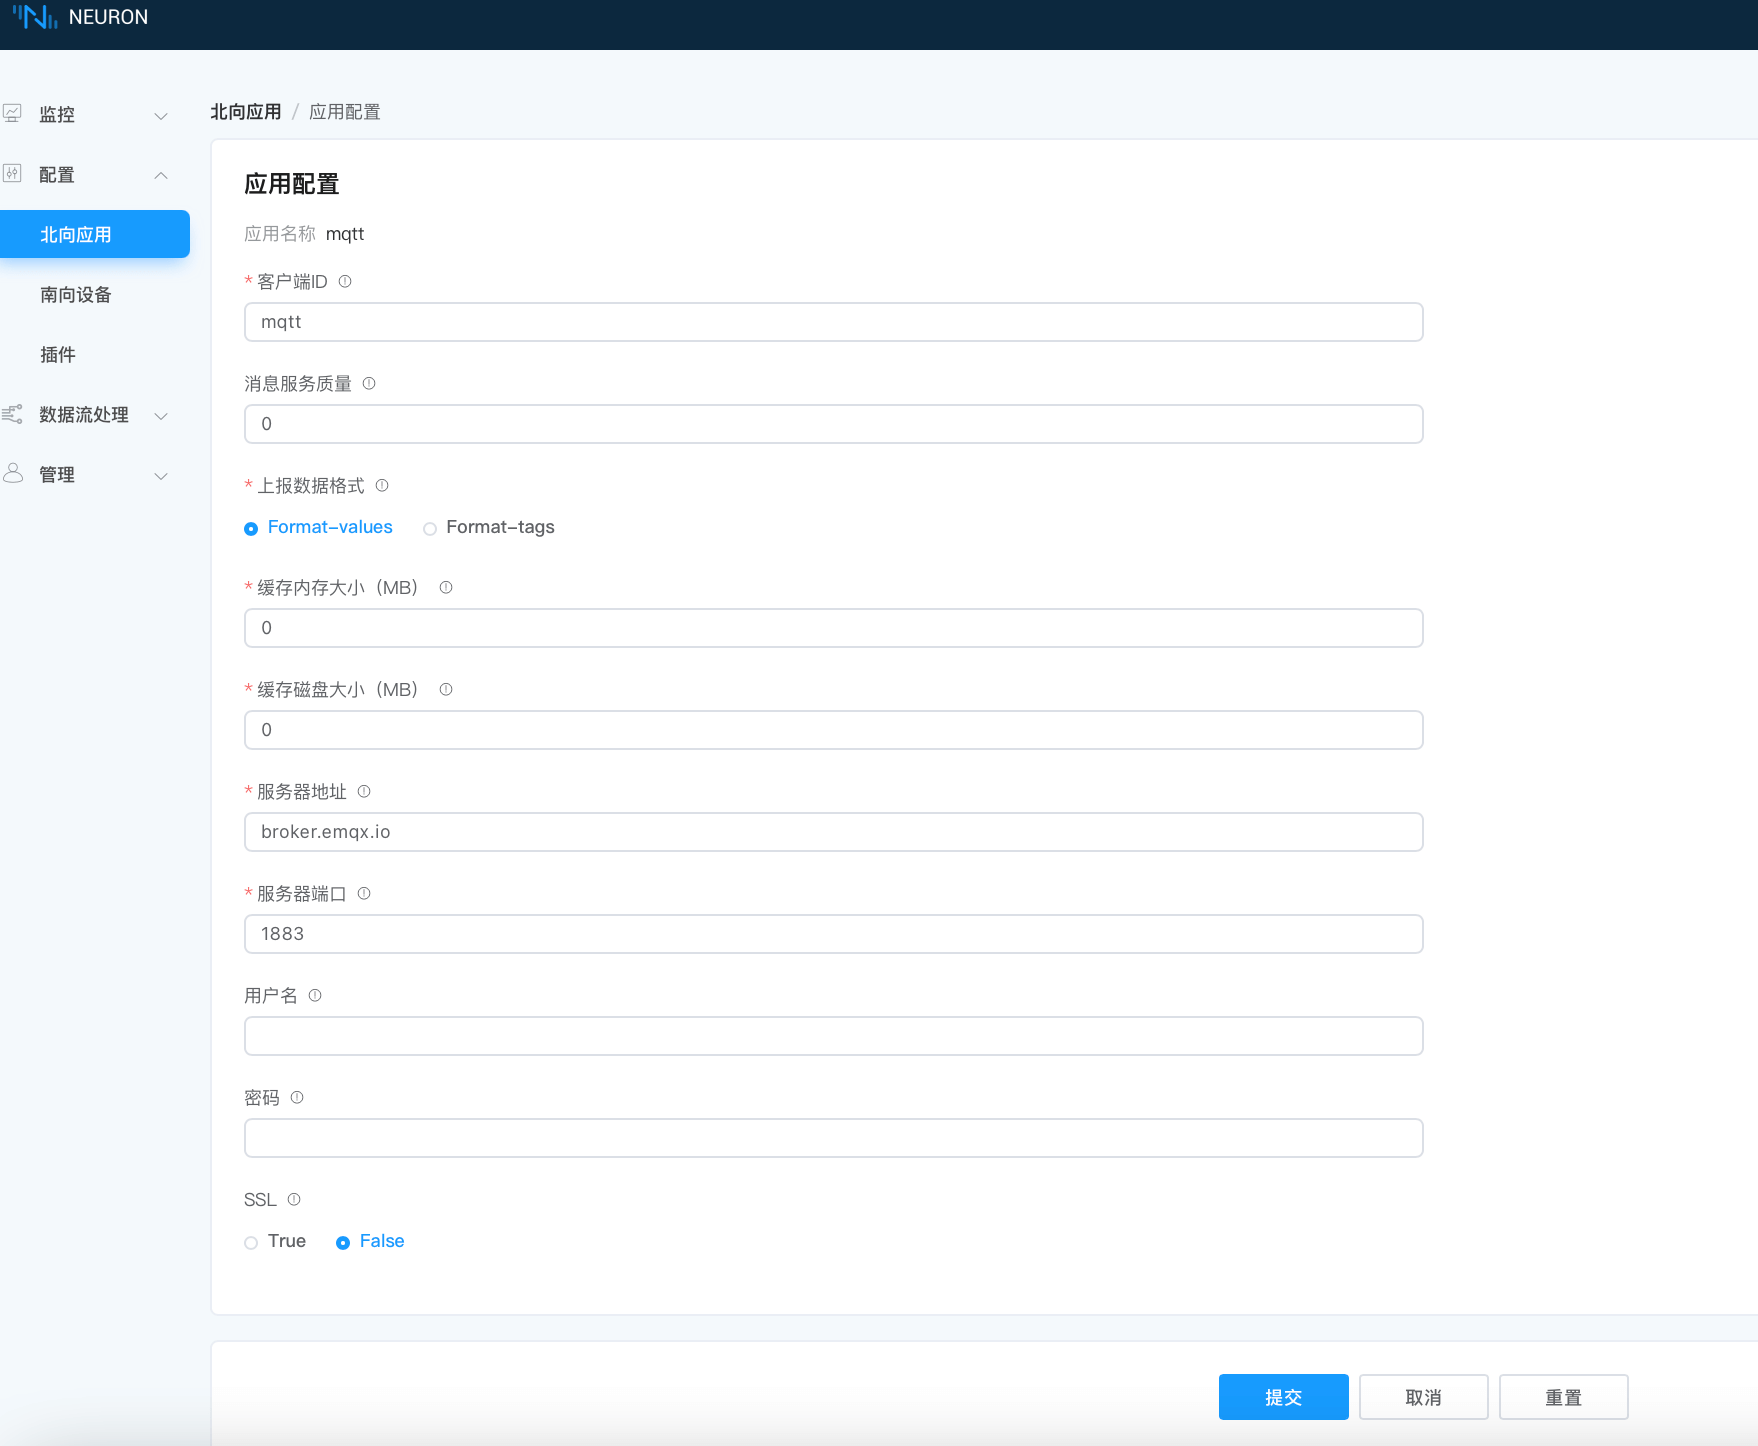Enable SSL by selecting True

250,1242
